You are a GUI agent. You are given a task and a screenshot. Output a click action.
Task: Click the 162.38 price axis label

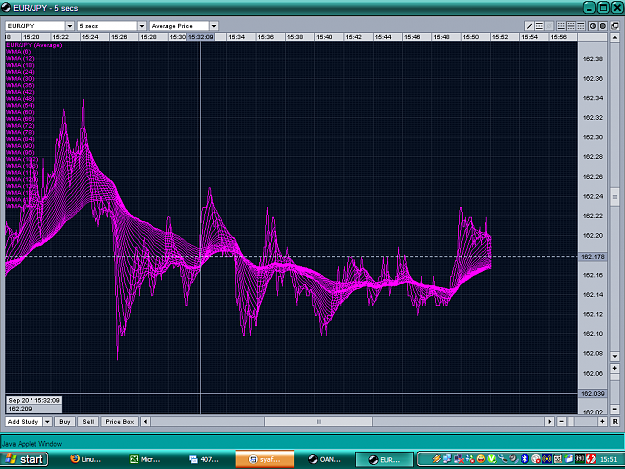[593, 59]
